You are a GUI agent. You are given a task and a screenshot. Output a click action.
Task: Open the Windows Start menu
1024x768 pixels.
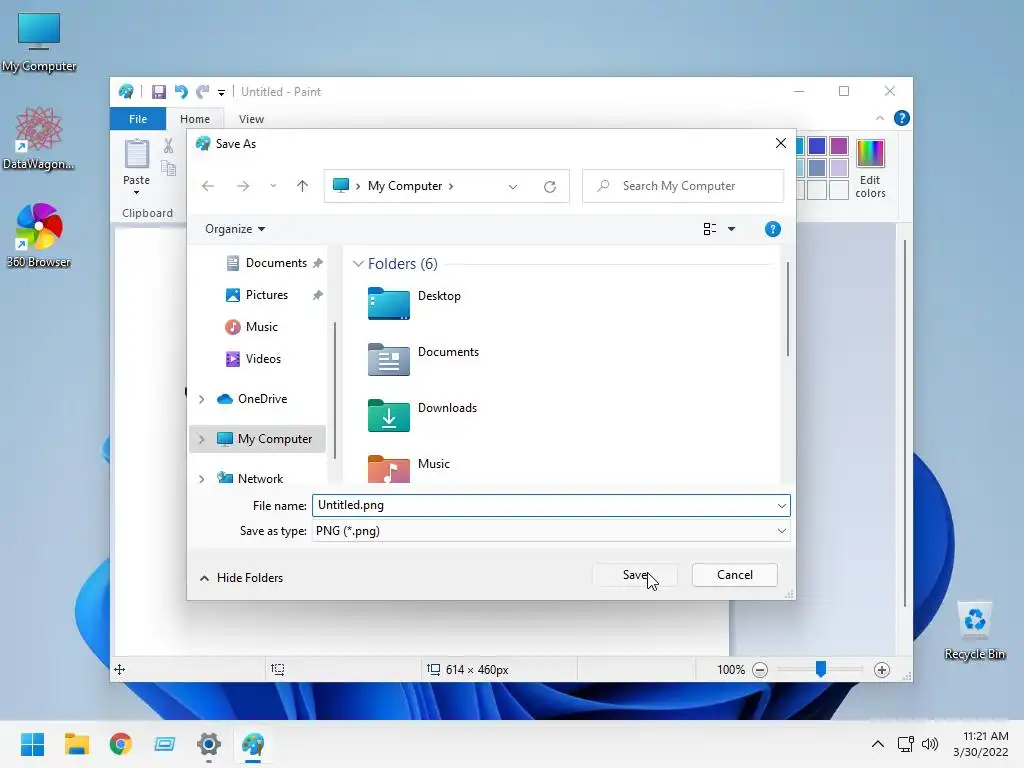coord(32,744)
